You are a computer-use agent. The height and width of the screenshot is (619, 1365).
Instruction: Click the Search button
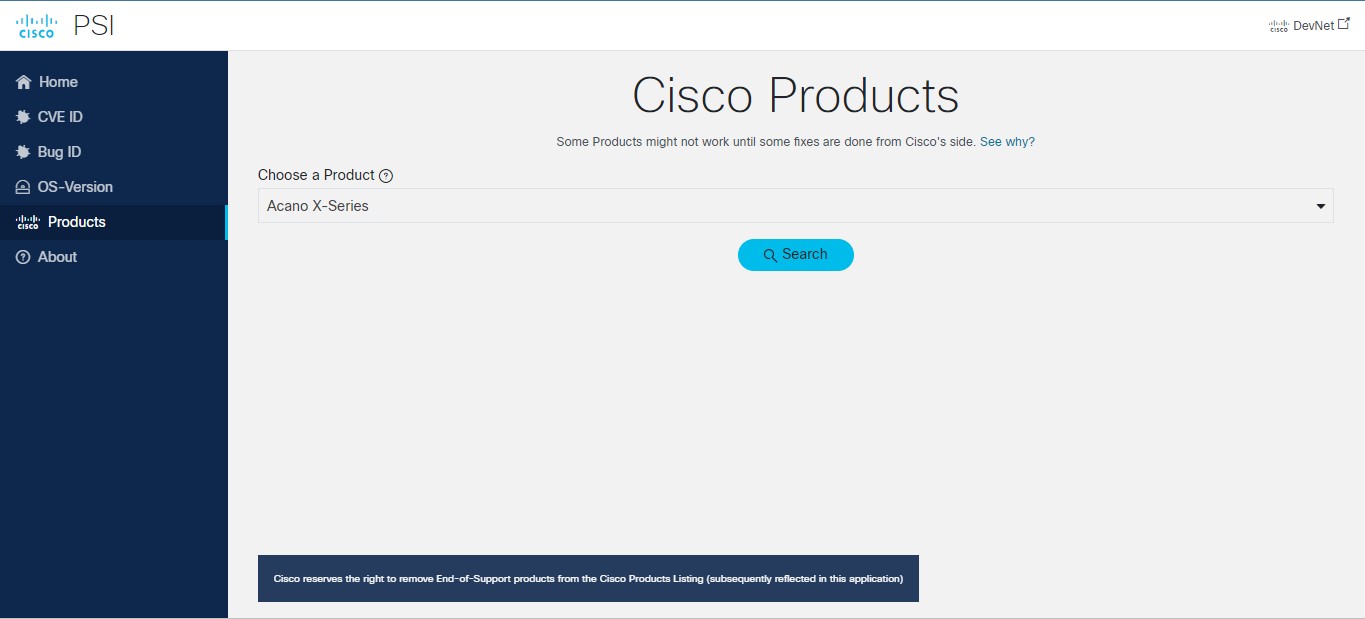click(796, 255)
